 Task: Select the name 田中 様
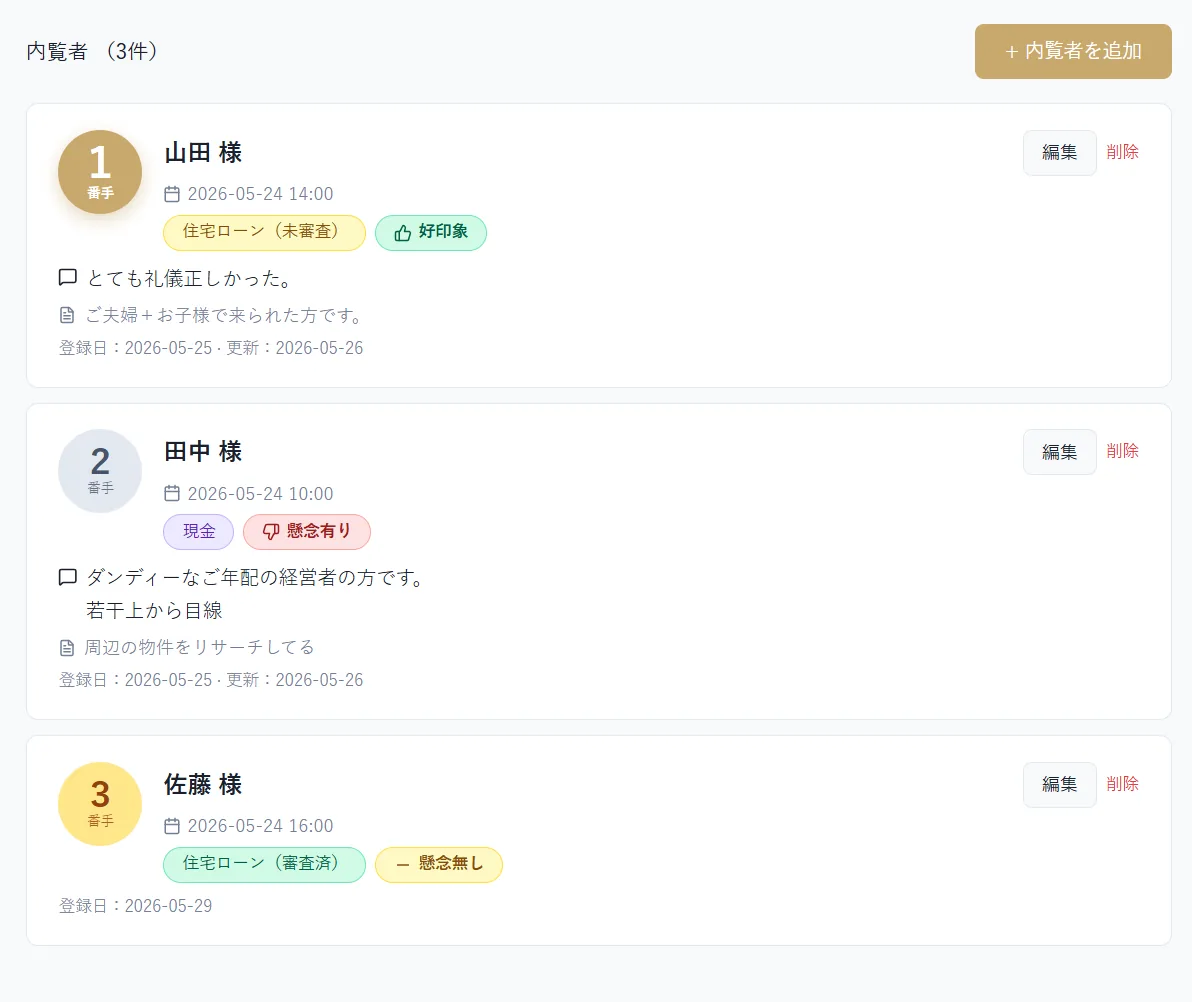203,452
